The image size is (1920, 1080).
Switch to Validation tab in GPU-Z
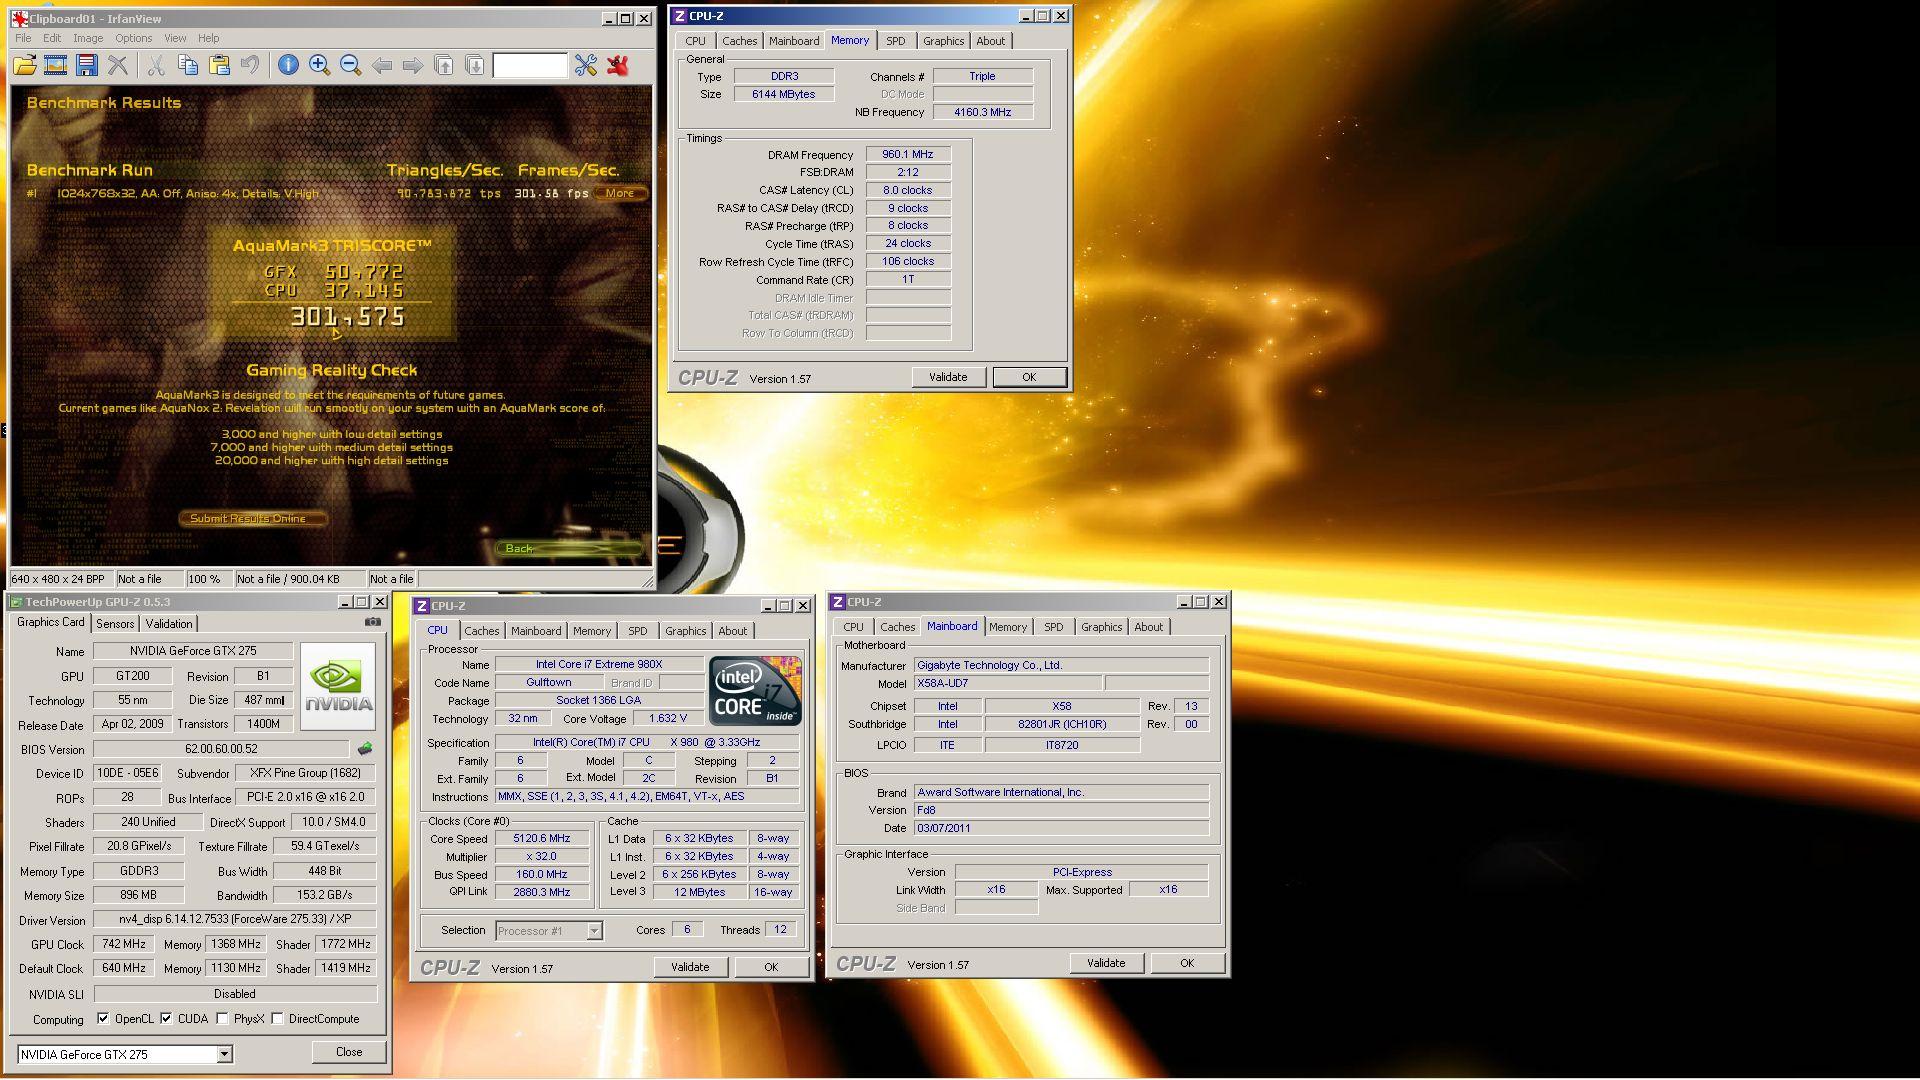coord(169,624)
